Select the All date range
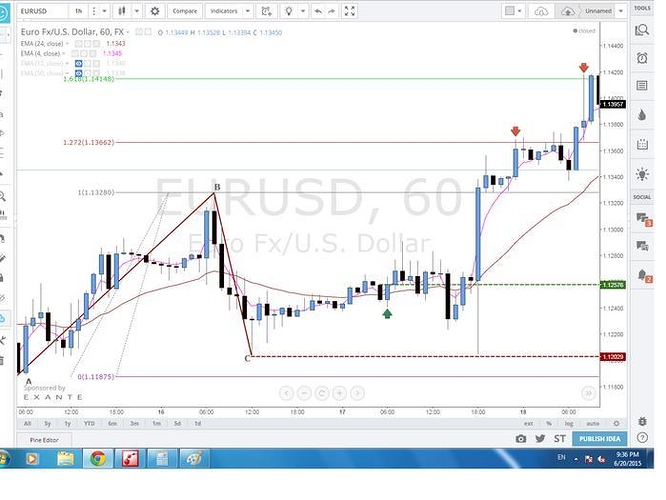The width and height of the screenshot is (666, 500). pyautogui.click(x=27, y=424)
